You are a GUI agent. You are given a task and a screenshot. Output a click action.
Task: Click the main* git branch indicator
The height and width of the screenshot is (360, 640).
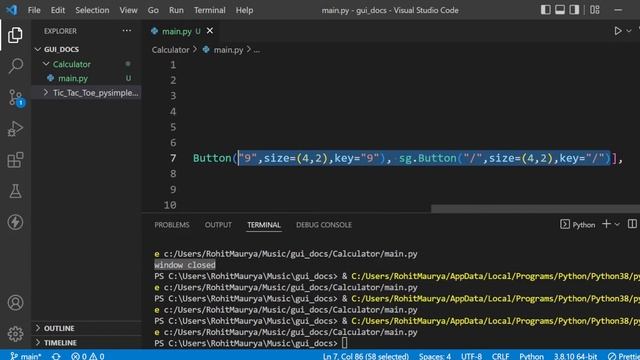(26, 356)
